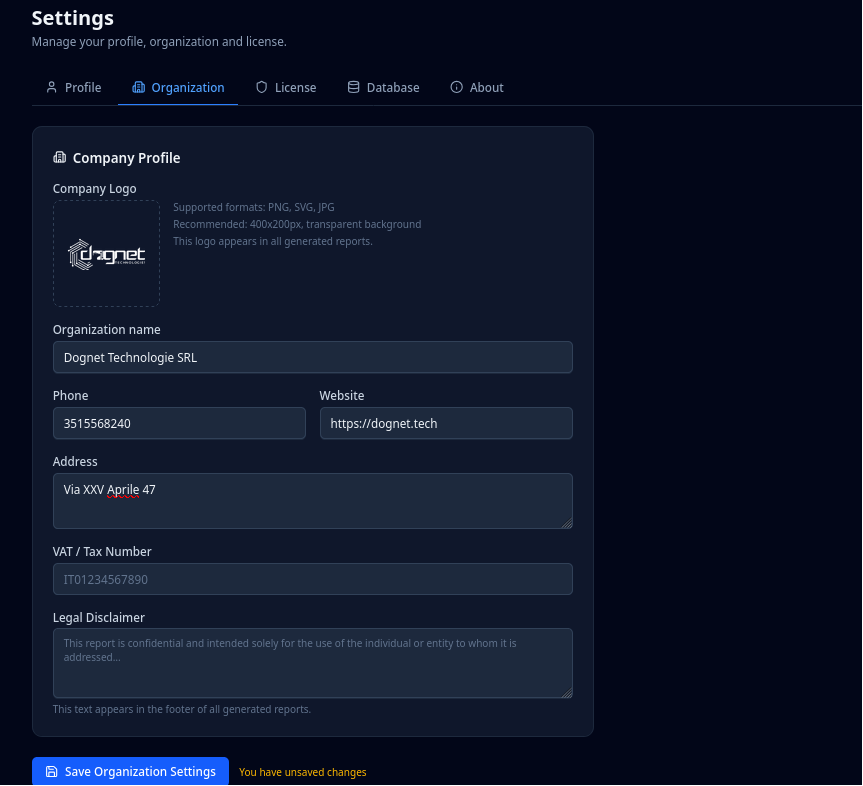
Task: Click the Address field label
Action: pos(75,462)
